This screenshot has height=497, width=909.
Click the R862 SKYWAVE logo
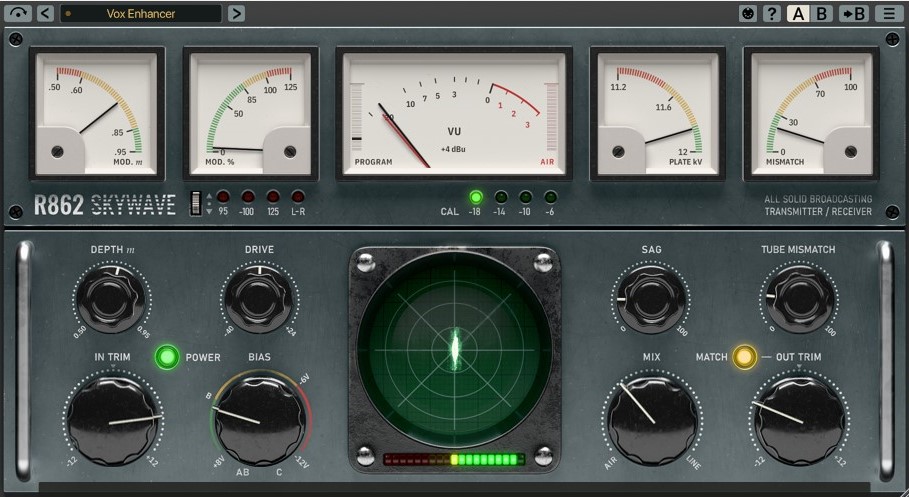105,205
